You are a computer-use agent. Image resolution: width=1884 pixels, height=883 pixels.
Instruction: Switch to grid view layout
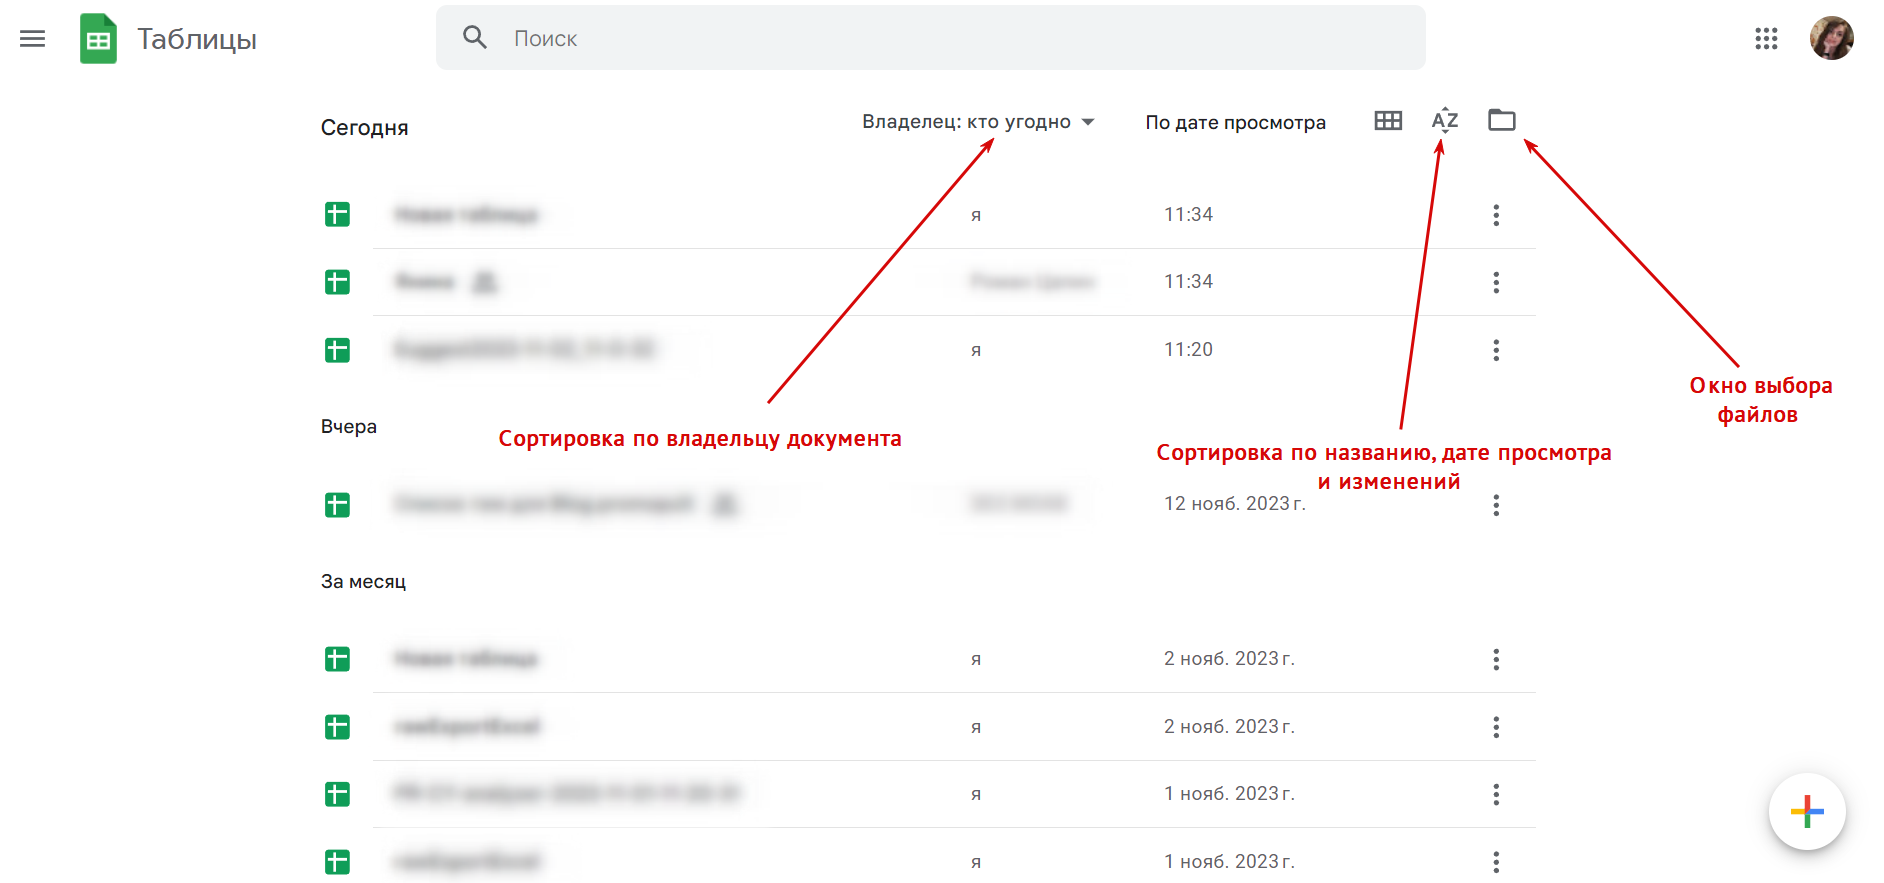1388,121
